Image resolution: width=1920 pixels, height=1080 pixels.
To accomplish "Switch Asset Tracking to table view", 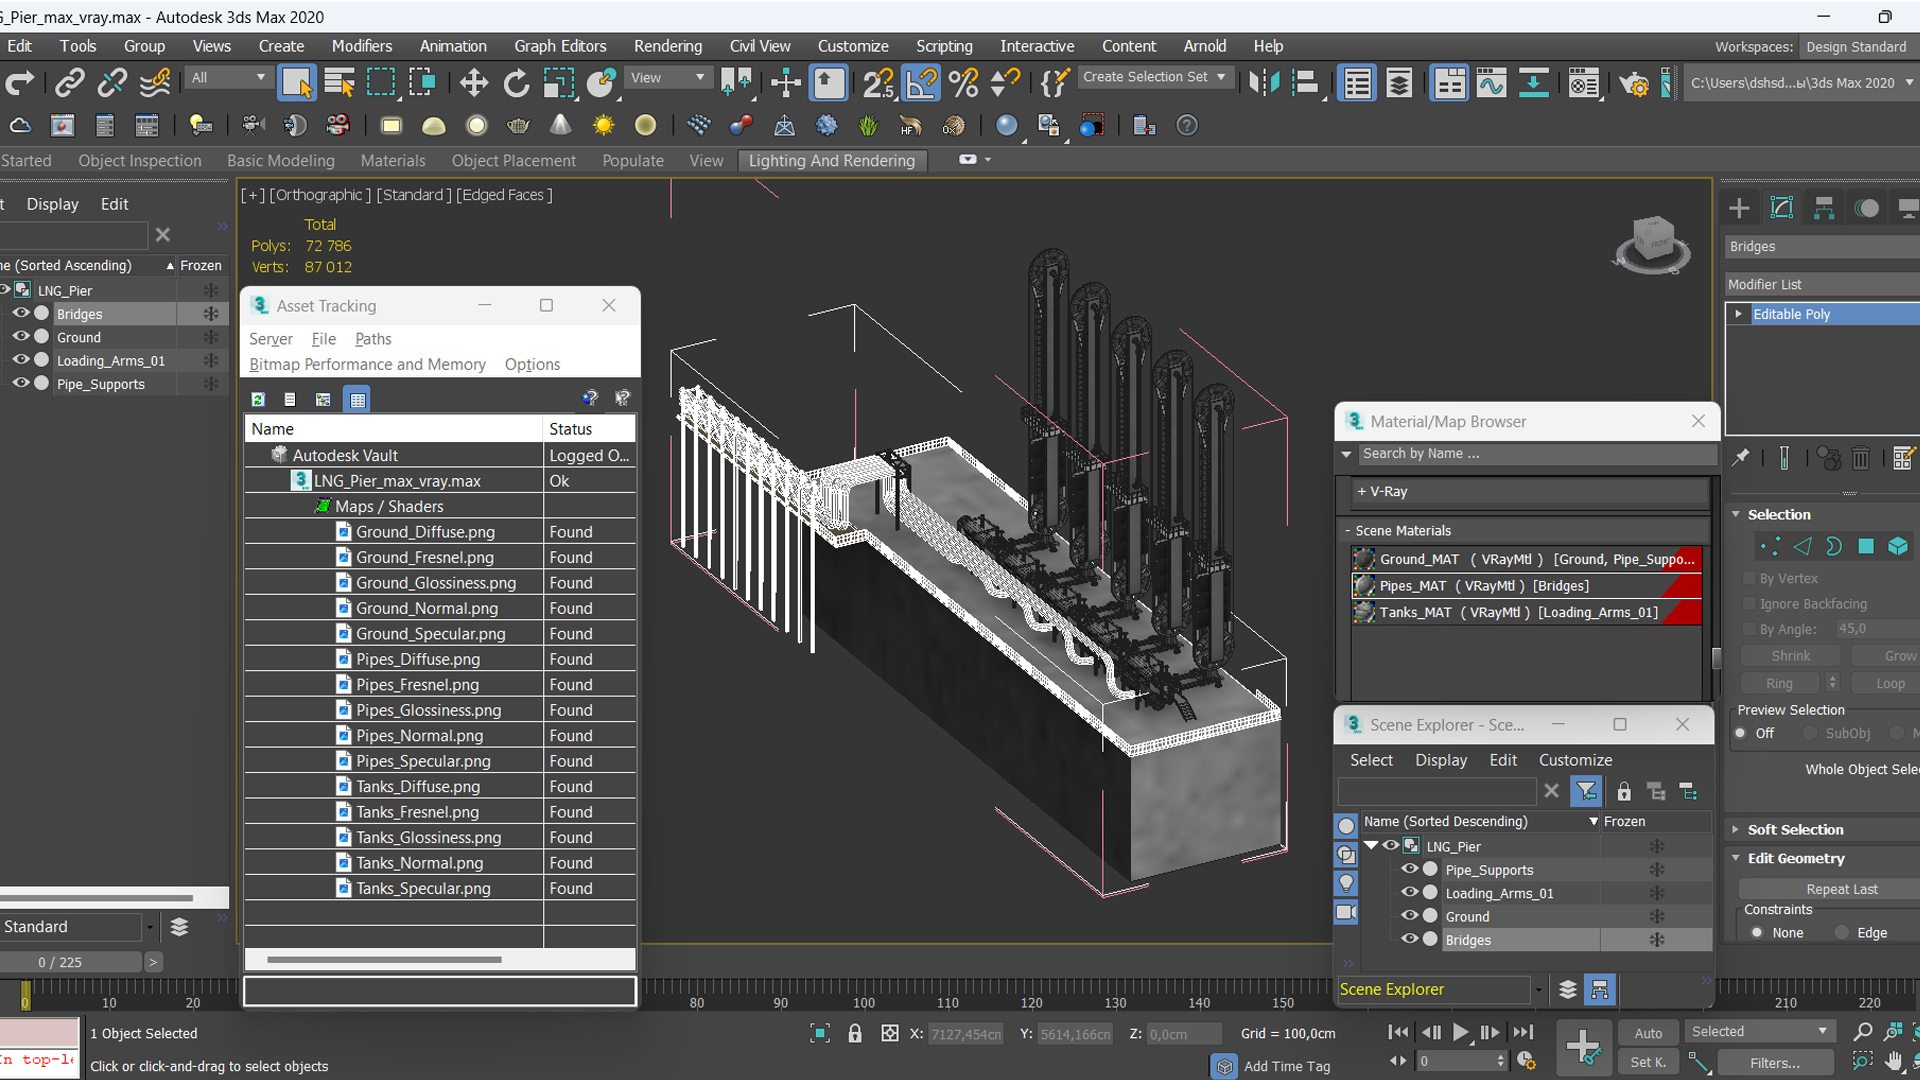I will coord(357,399).
